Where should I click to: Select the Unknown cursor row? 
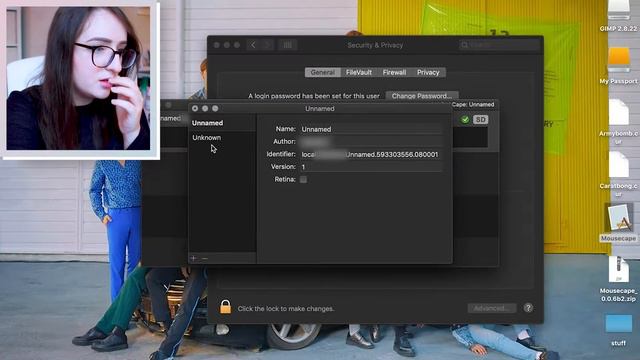[222, 138]
